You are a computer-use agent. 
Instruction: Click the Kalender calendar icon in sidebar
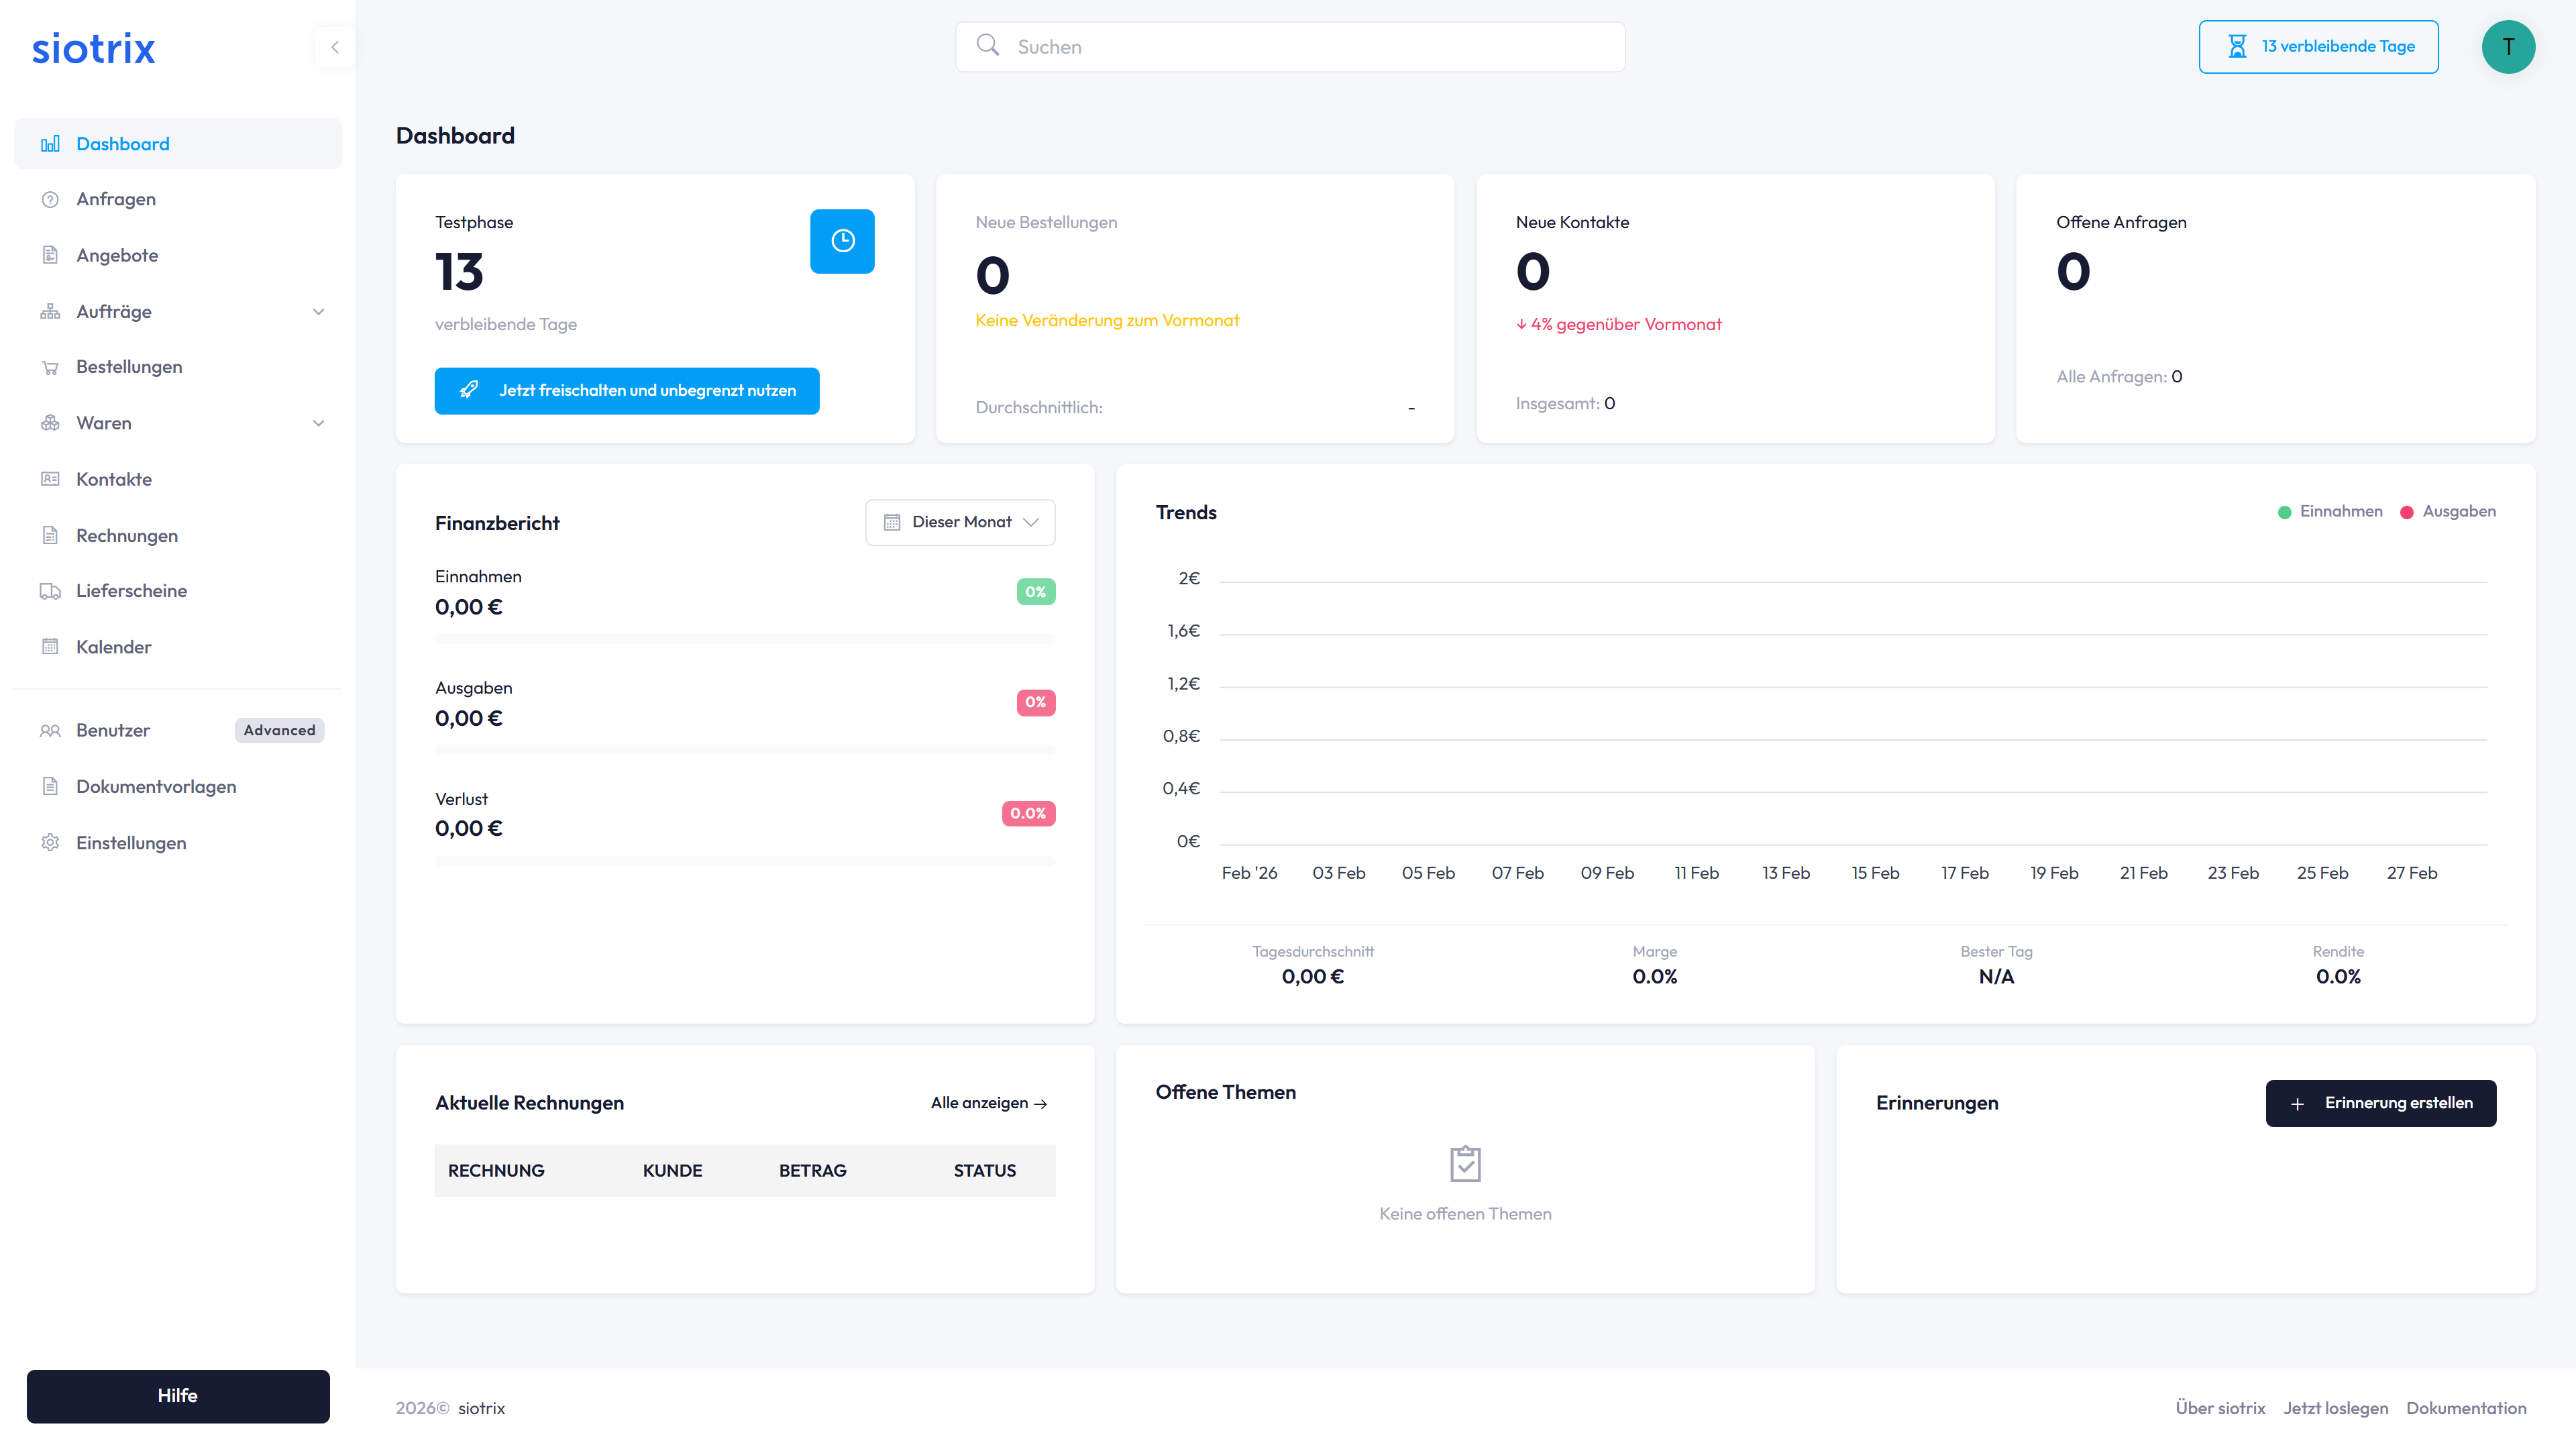click(x=50, y=647)
